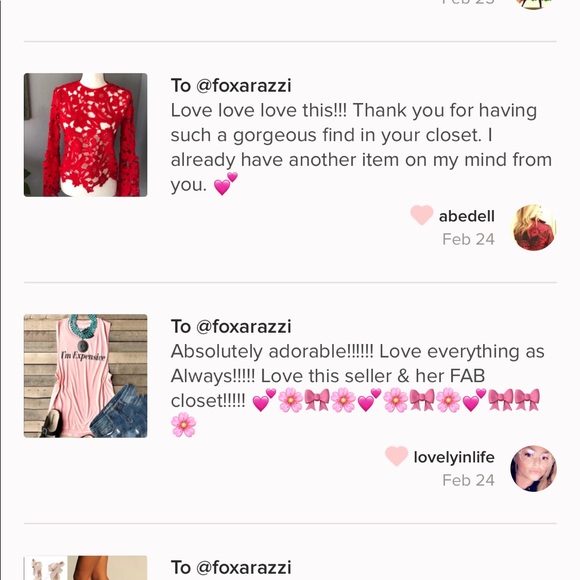Viewport: 580px width, 580px height.
Task: Open the abedell username link
Action: click(466, 216)
